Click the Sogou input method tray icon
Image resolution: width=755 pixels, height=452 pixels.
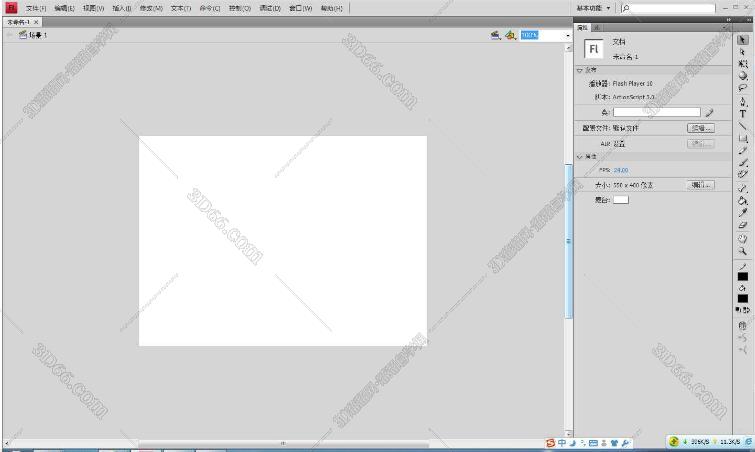(x=550, y=443)
